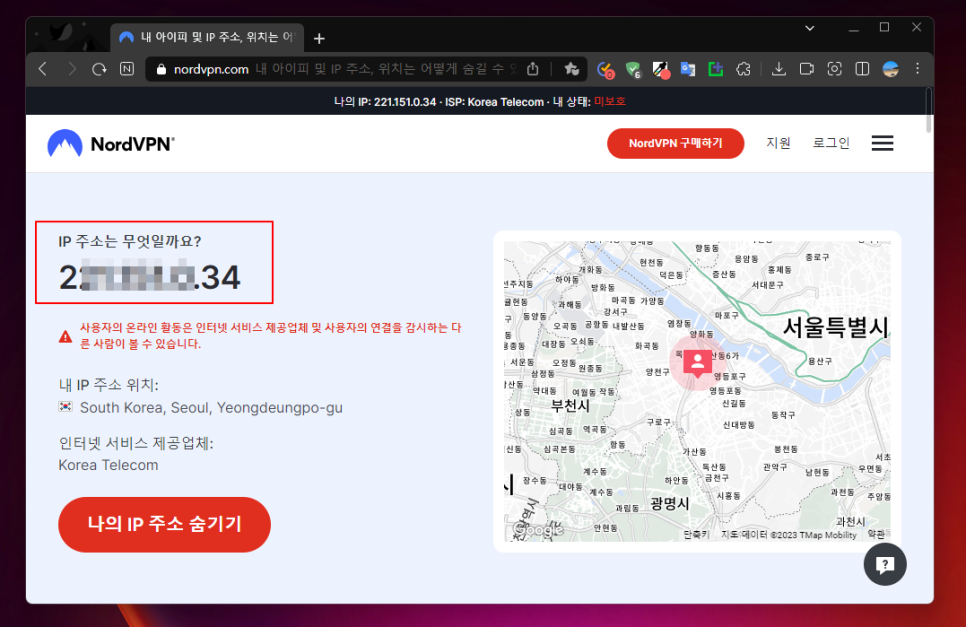Click the location pin on the map

click(697, 363)
